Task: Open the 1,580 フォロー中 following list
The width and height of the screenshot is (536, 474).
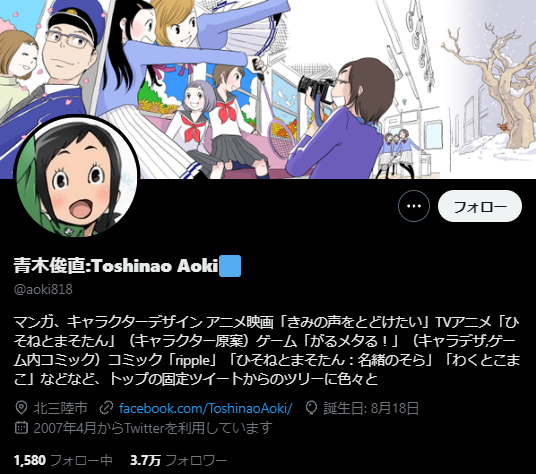Action: click(63, 460)
